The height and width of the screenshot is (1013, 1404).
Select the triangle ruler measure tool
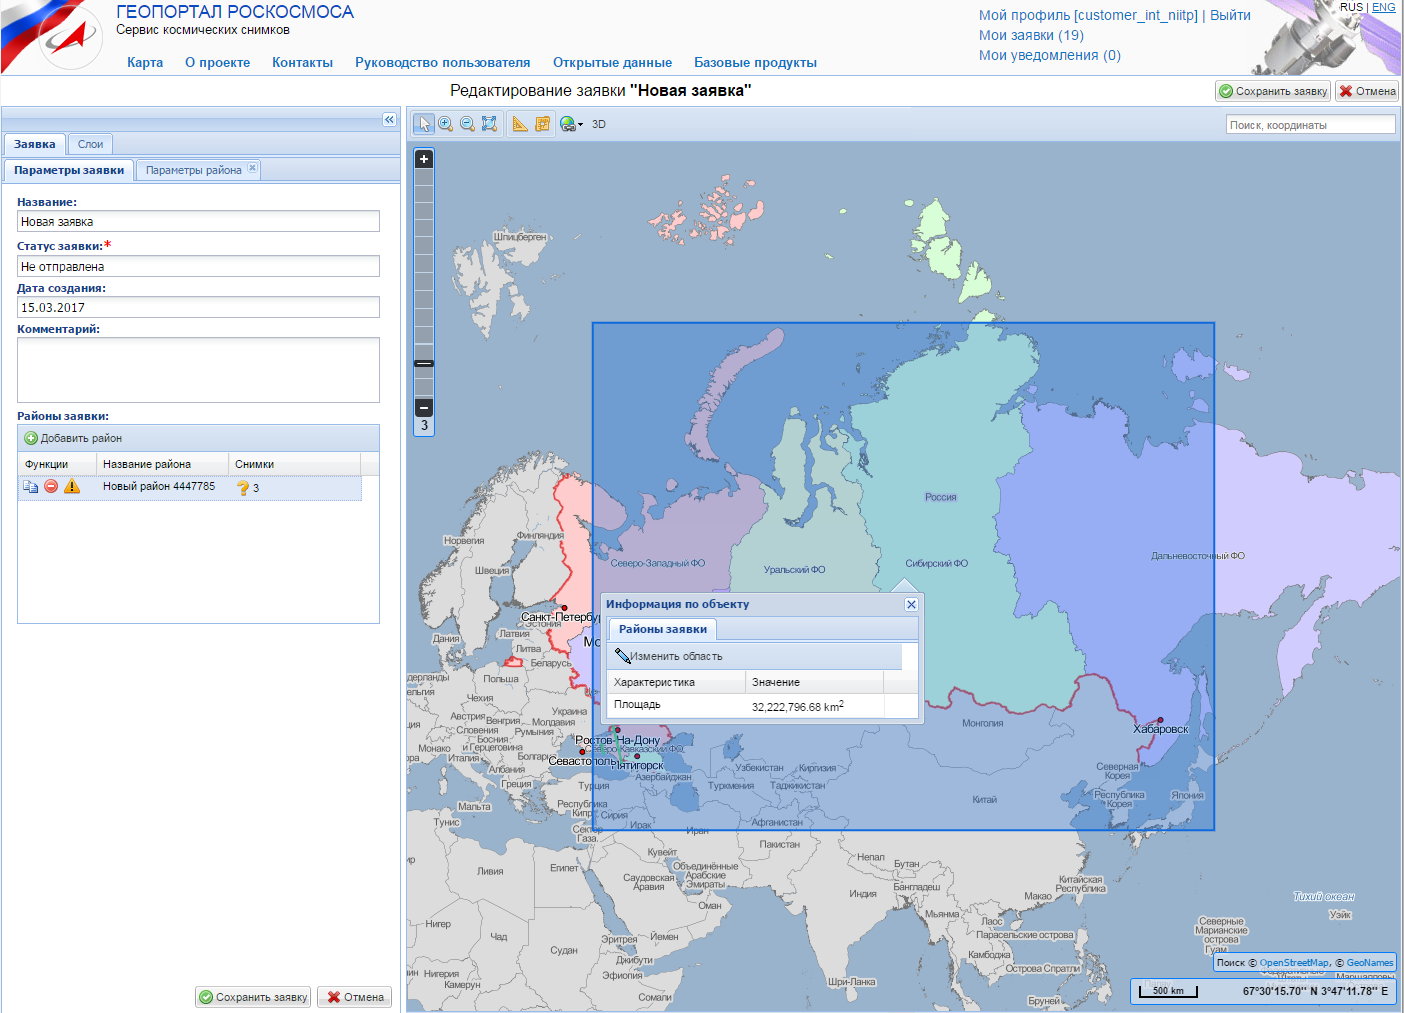tap(520, 124)
